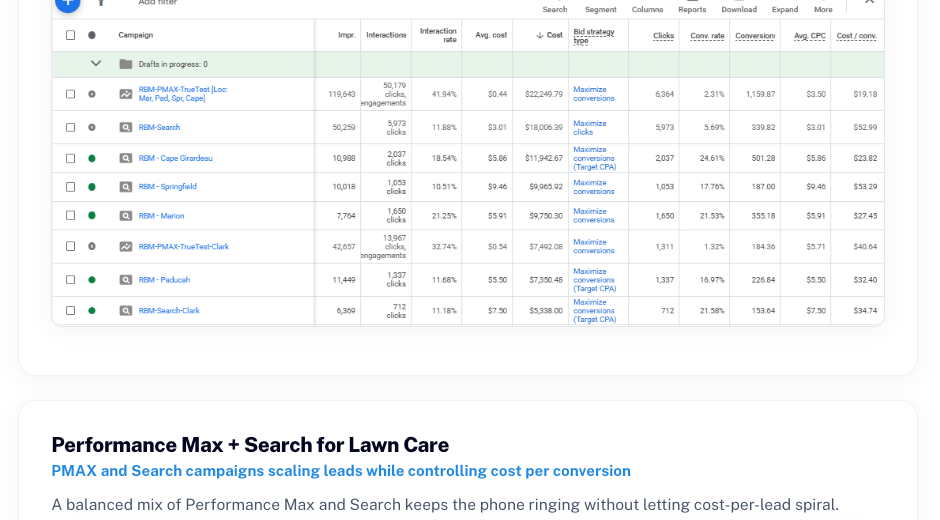Open the RBM-PMAX-TrueTest-Clark campaign link
This screenshot has width=940, height=520.
tap(183, 247)
